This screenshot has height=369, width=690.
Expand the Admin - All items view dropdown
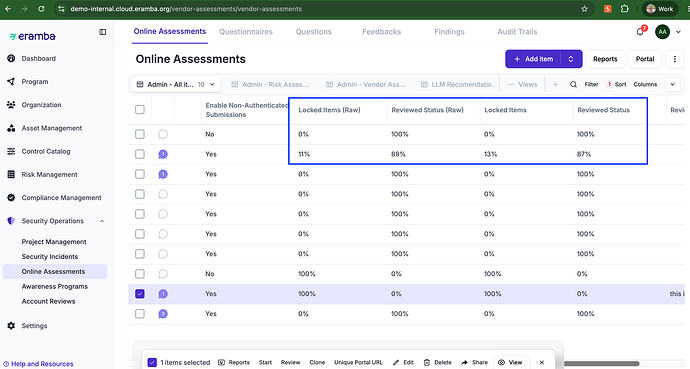[212, 84]
